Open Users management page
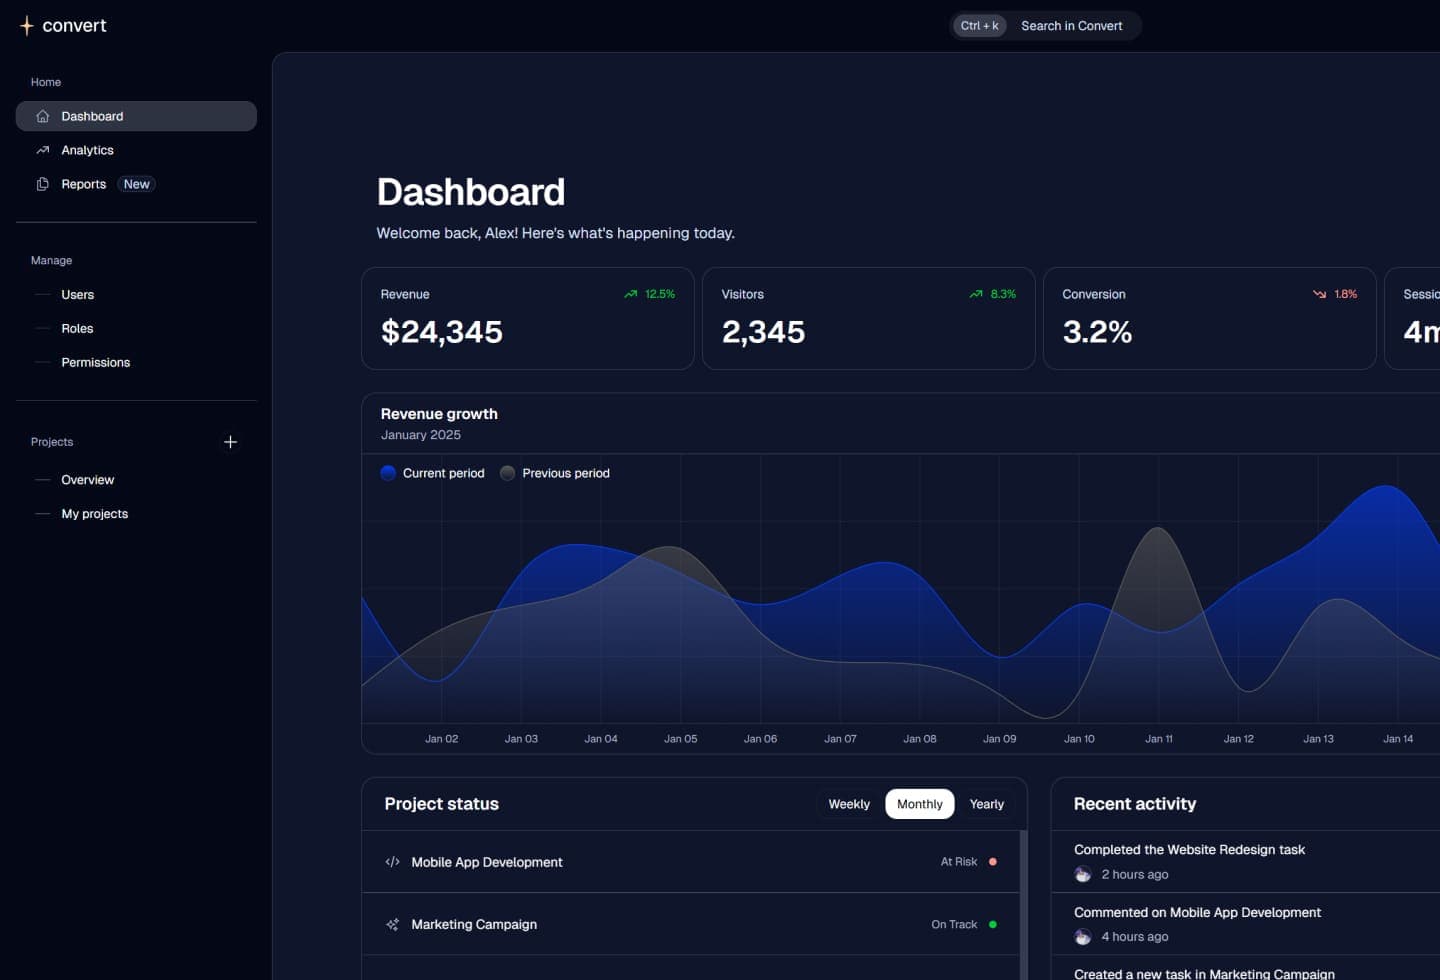 136,295
